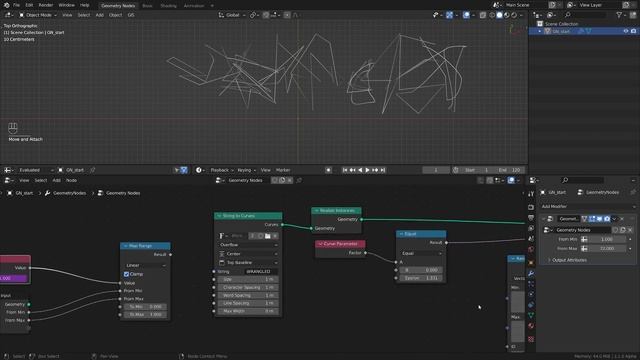
Task: Open the Edit menu
Action: coord(29,5)
